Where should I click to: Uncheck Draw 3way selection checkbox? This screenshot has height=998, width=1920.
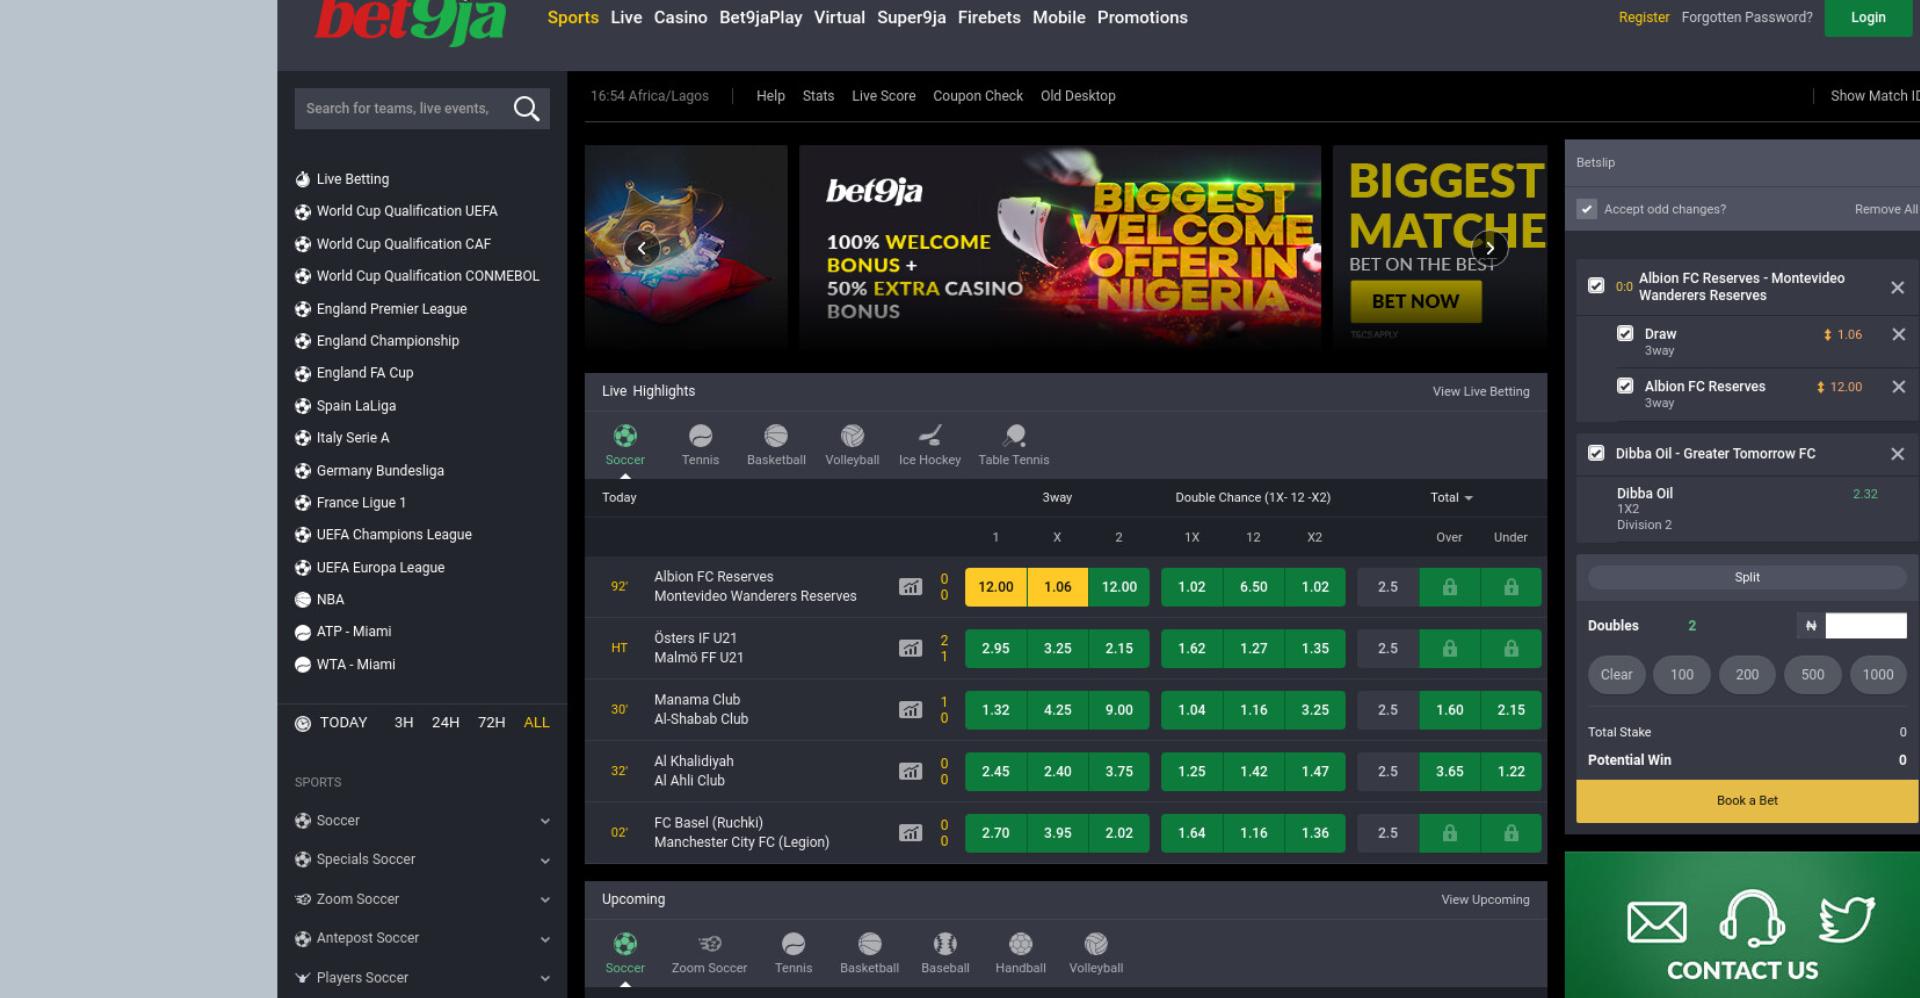coord(1625,334)
